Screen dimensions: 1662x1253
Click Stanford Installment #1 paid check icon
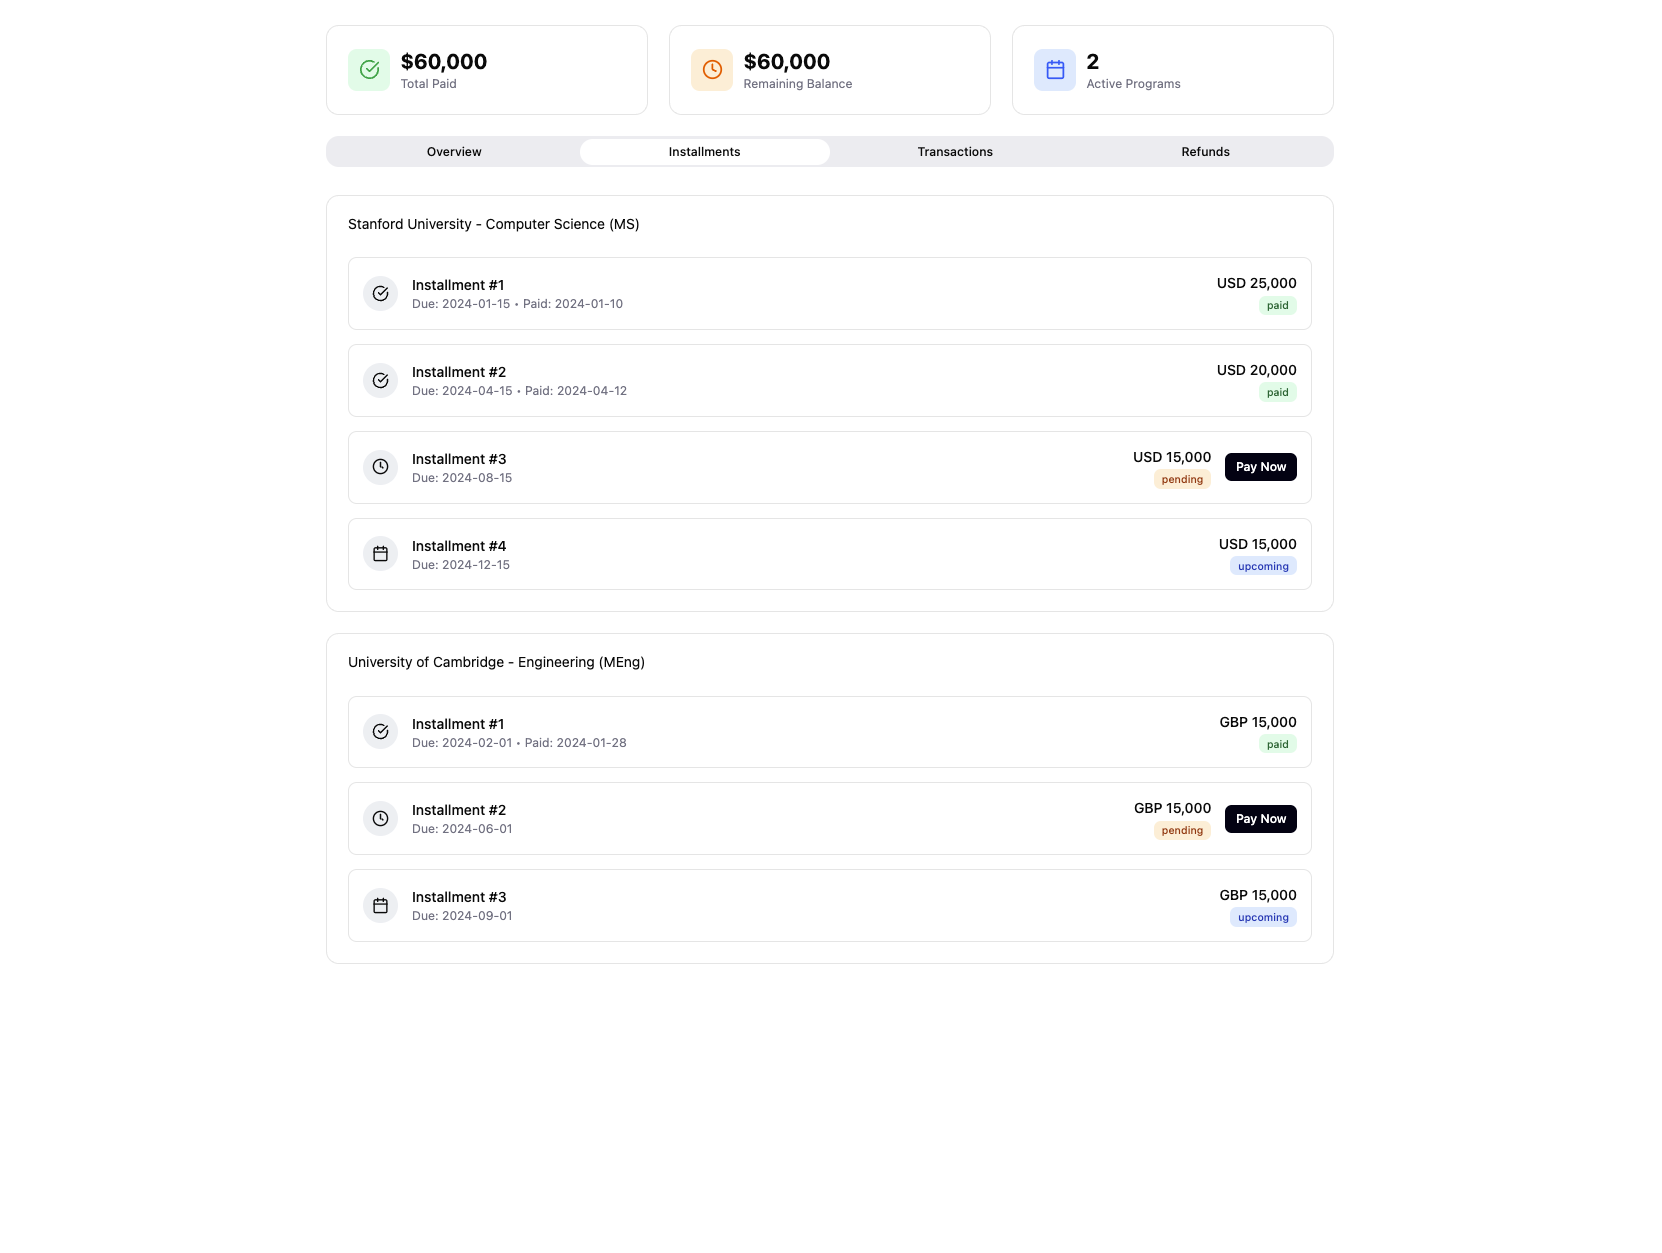(x=380, y=294)
